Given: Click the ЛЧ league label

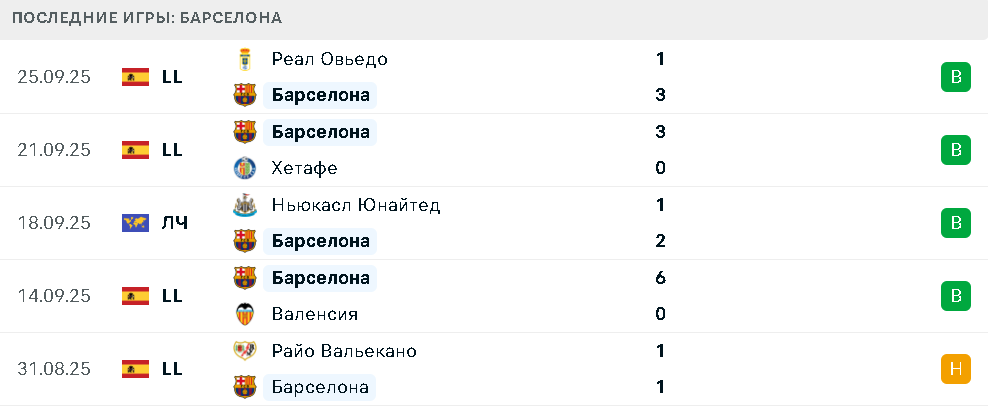Looking at the screenshot, I should [x=175, y=223].
